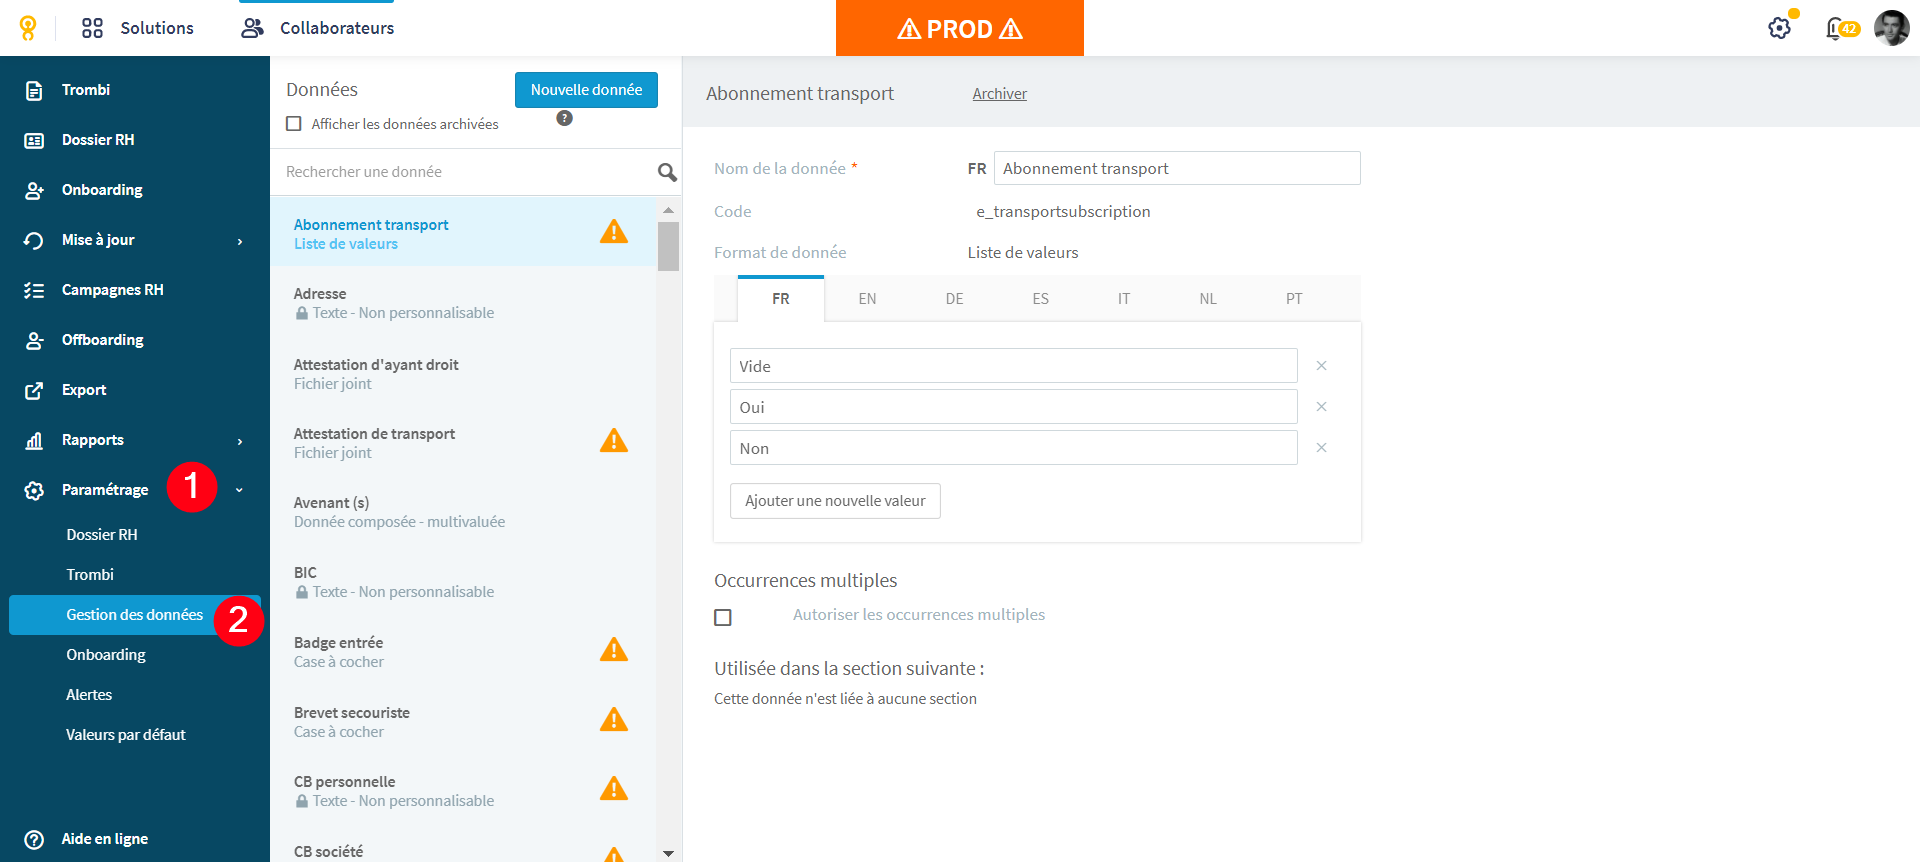Click the help question mark near Nouvelle donnée
This screenshot has height=862, width=1920.
point(565,118)
